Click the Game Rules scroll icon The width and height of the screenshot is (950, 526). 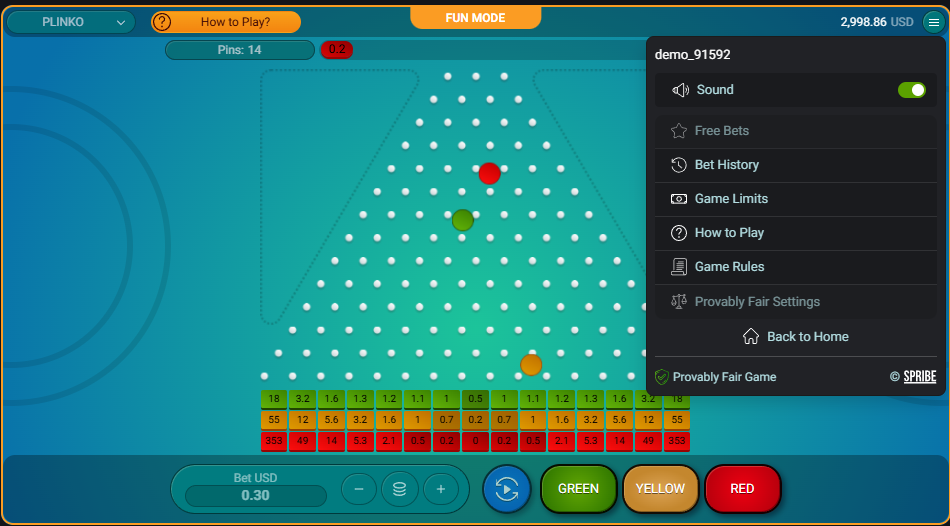tap(679, 267)
